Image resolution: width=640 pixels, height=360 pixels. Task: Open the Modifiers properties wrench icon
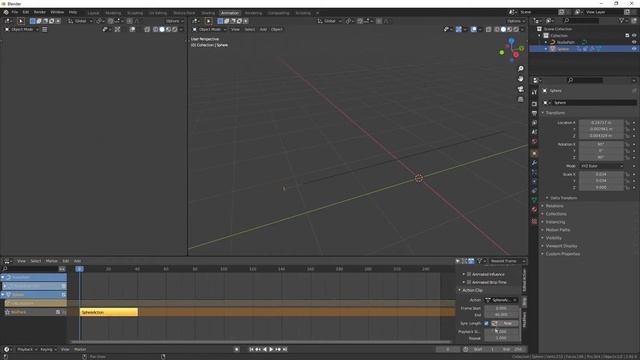534,163
